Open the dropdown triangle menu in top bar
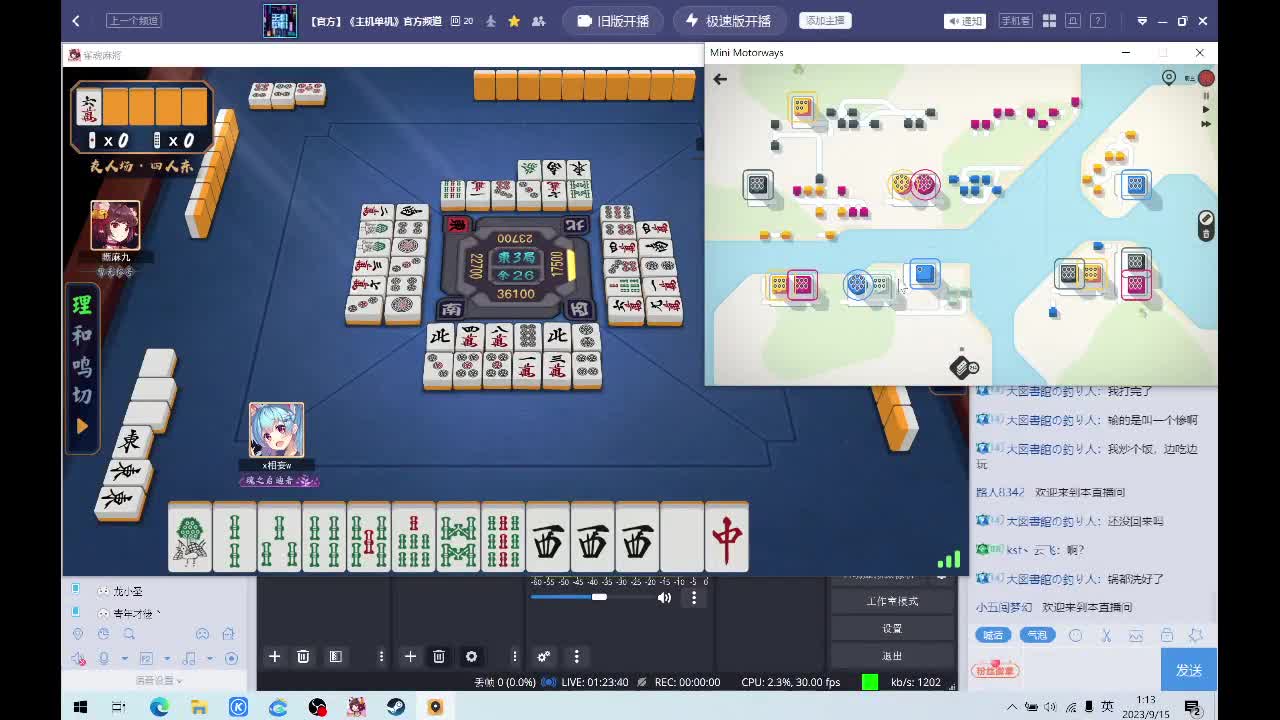 [x=1142, y=21]
